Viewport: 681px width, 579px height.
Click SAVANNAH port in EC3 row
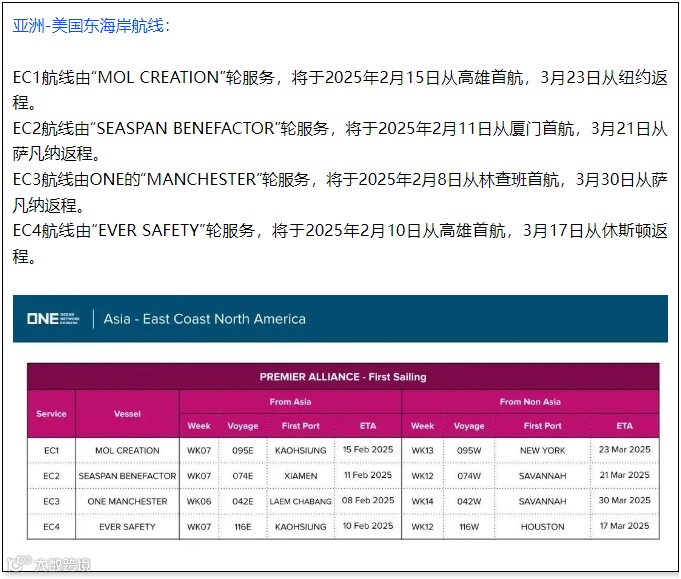click(542, 501)
